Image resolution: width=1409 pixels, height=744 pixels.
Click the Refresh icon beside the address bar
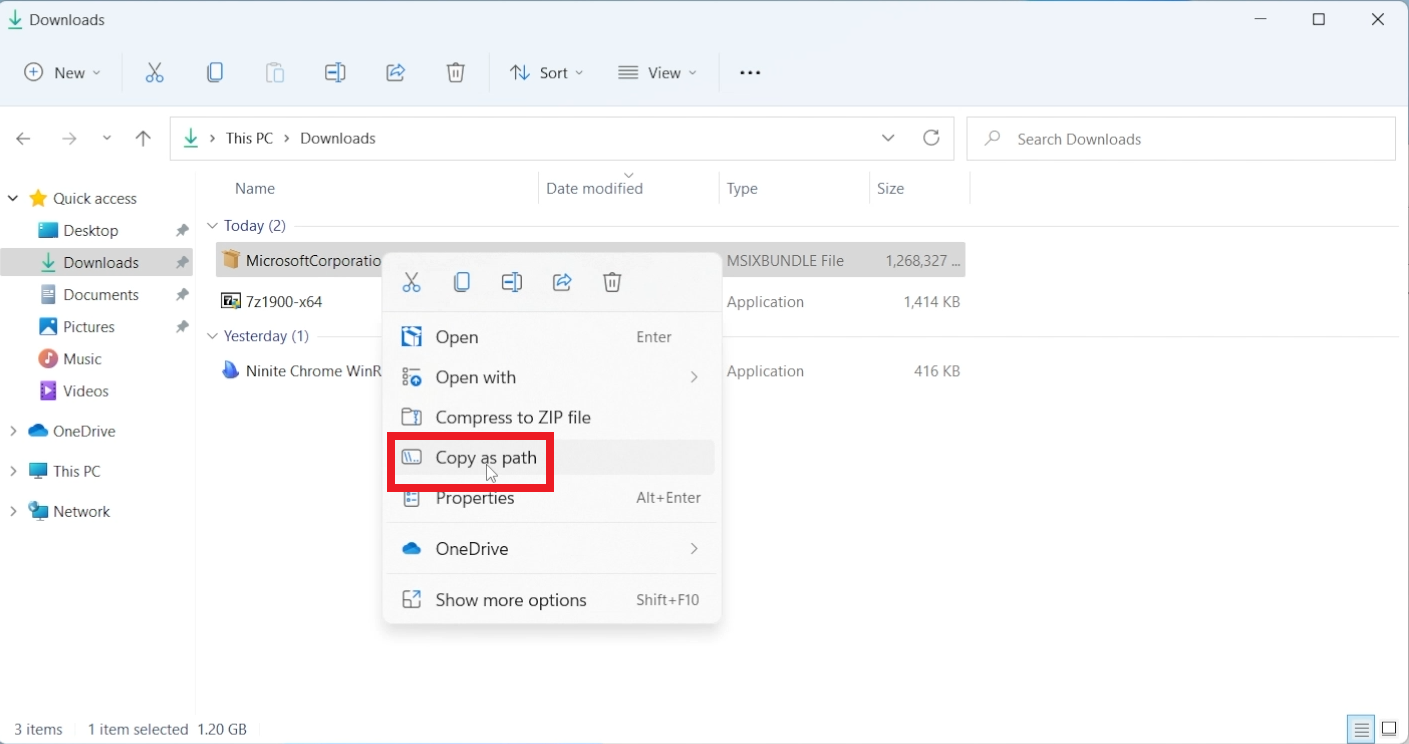point(931,138)
